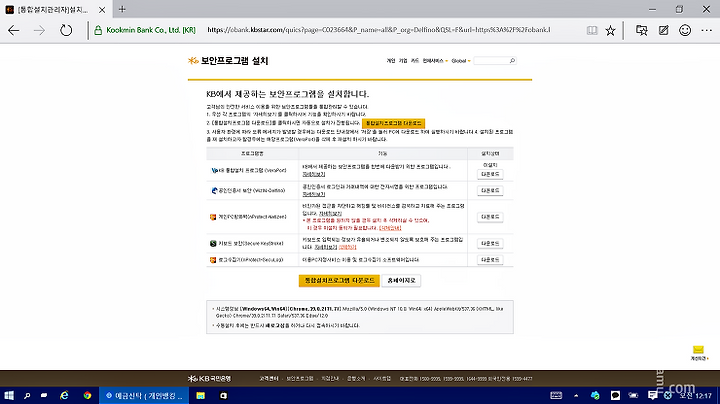Open the footer 은행소개 link
The height and width of the screenshot is (404, 720).
point(356,379)
